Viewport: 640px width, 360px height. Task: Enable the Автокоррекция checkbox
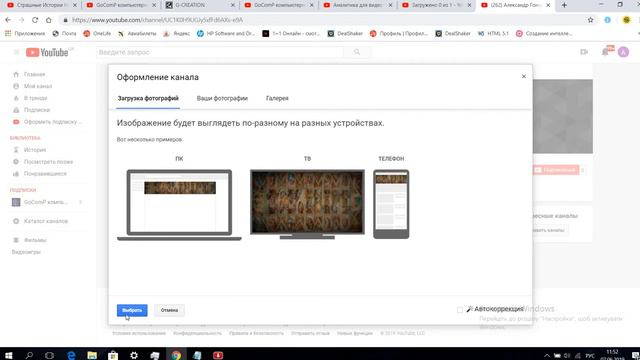tap(460, 310)
